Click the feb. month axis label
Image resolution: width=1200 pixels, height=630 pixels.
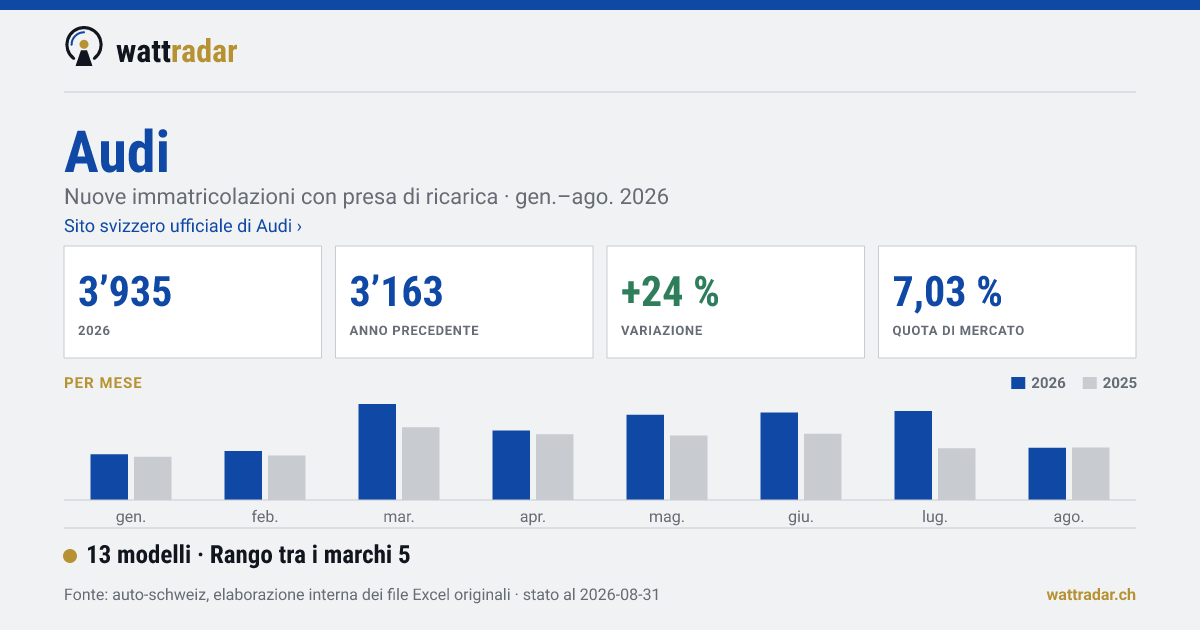point(265,517)
